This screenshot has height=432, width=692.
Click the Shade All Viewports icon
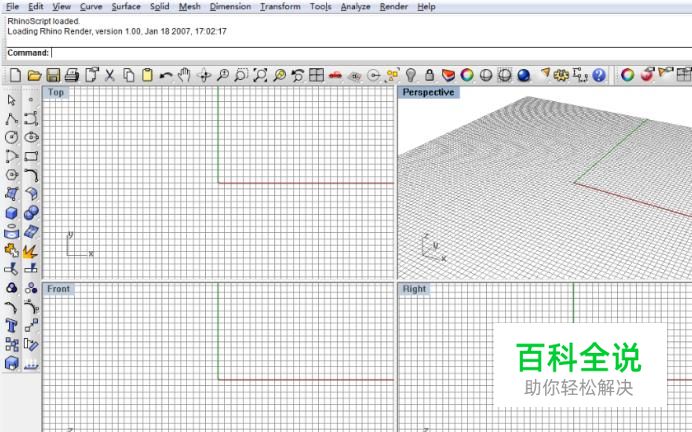504,75
